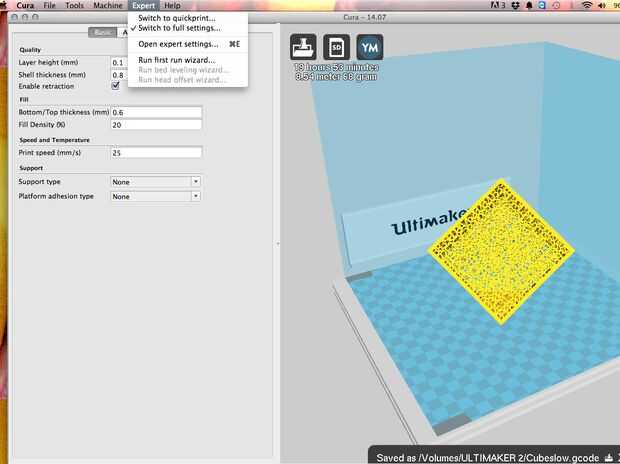This screenshot has width=620, height=464.
Task: Click the Layer height input field
Action: [119, 62]
